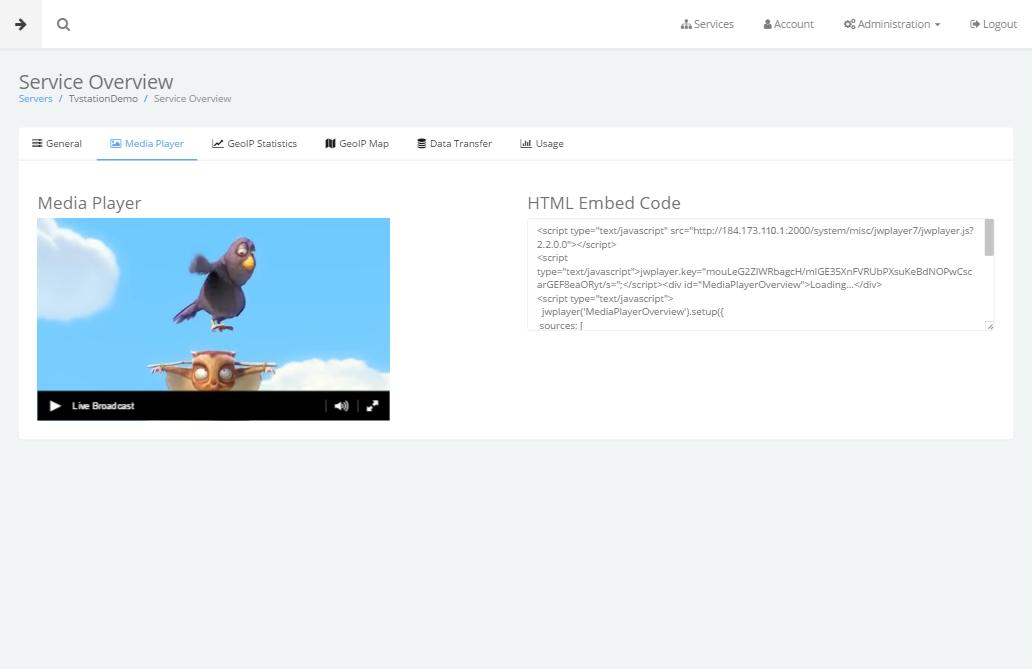Viewport: 1032px width, 669px height.
Task: Switch to the Data Transfer tab
Action: click(x=454, y=144)
